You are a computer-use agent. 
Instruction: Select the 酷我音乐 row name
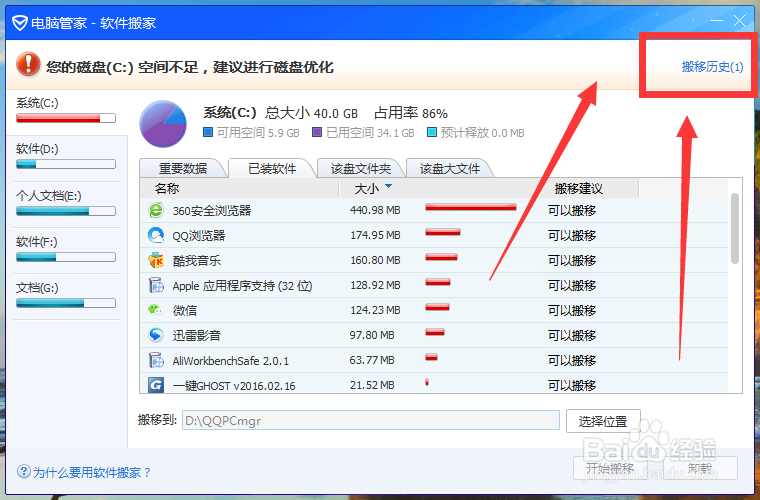[197, 261]
